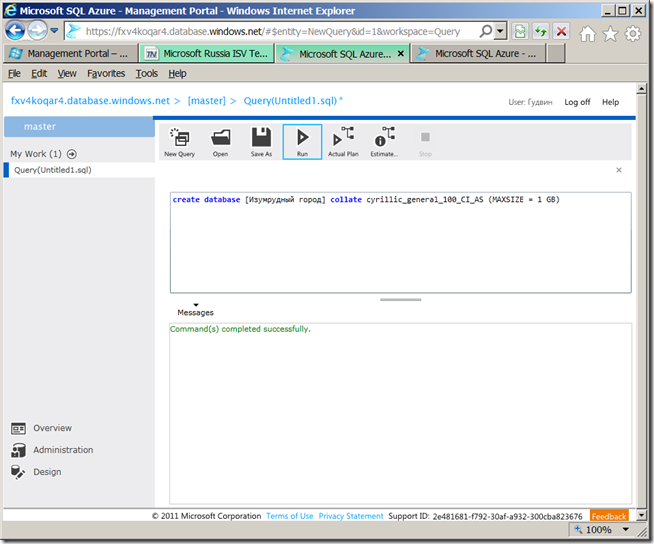Show the Estimated plan

[x=384, y=142]
